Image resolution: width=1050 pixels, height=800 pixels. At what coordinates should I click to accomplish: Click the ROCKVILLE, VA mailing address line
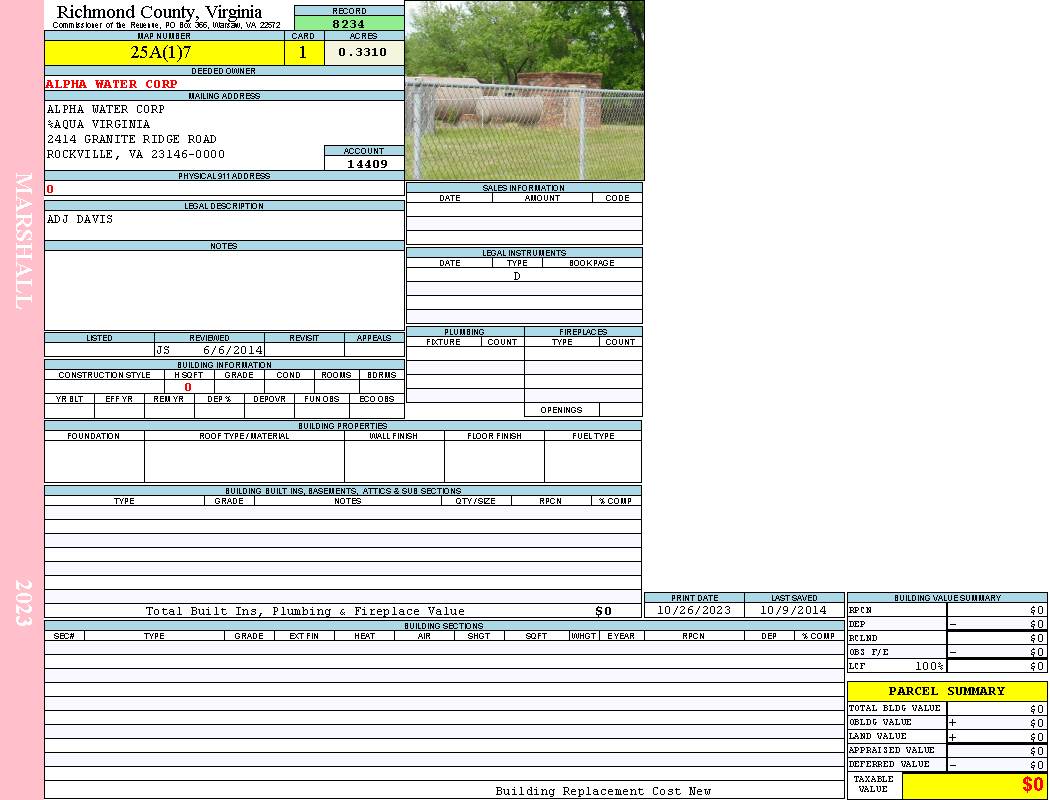[136, 155]
